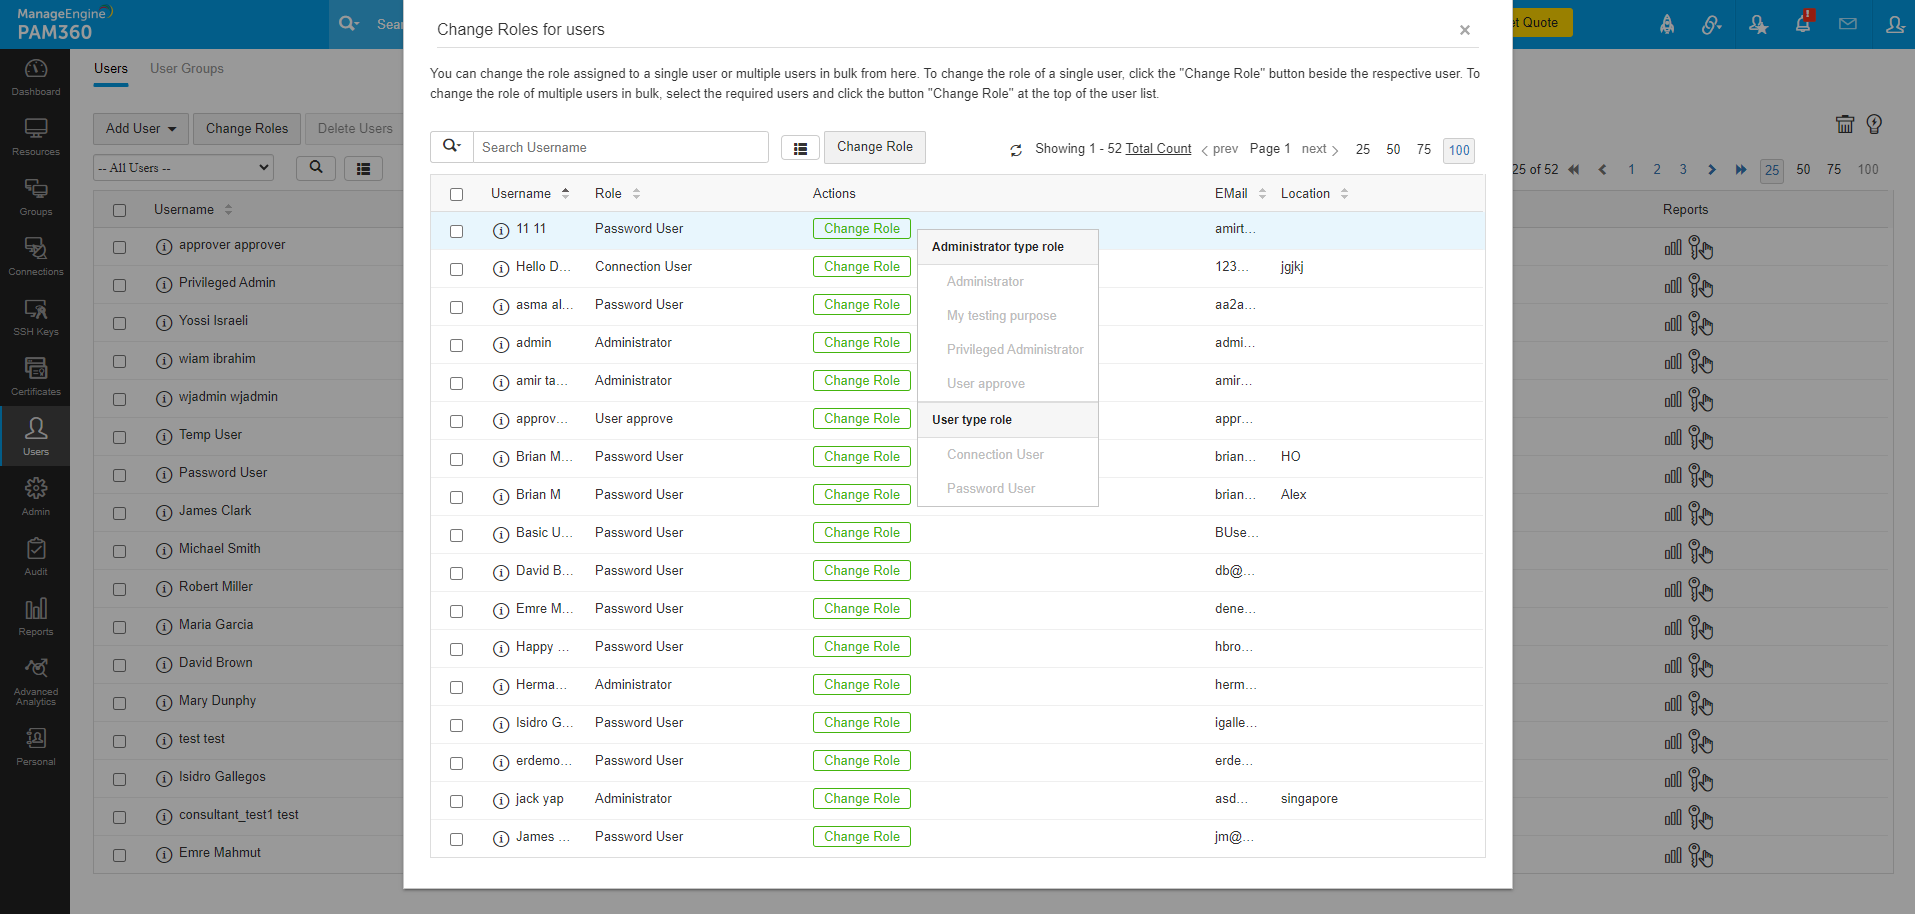Click notifications bell icon in top bar

click(x=1802, y=24)
